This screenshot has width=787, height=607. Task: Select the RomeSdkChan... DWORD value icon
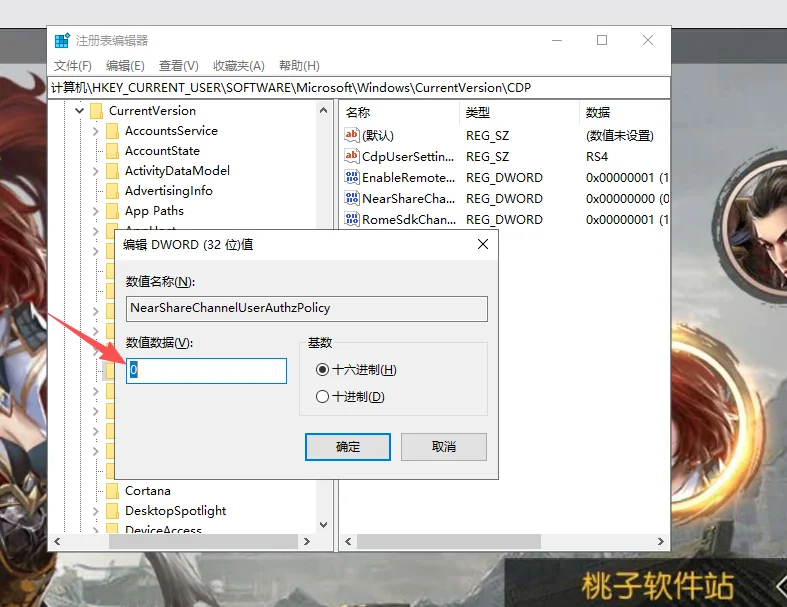[x=351, y=219]
